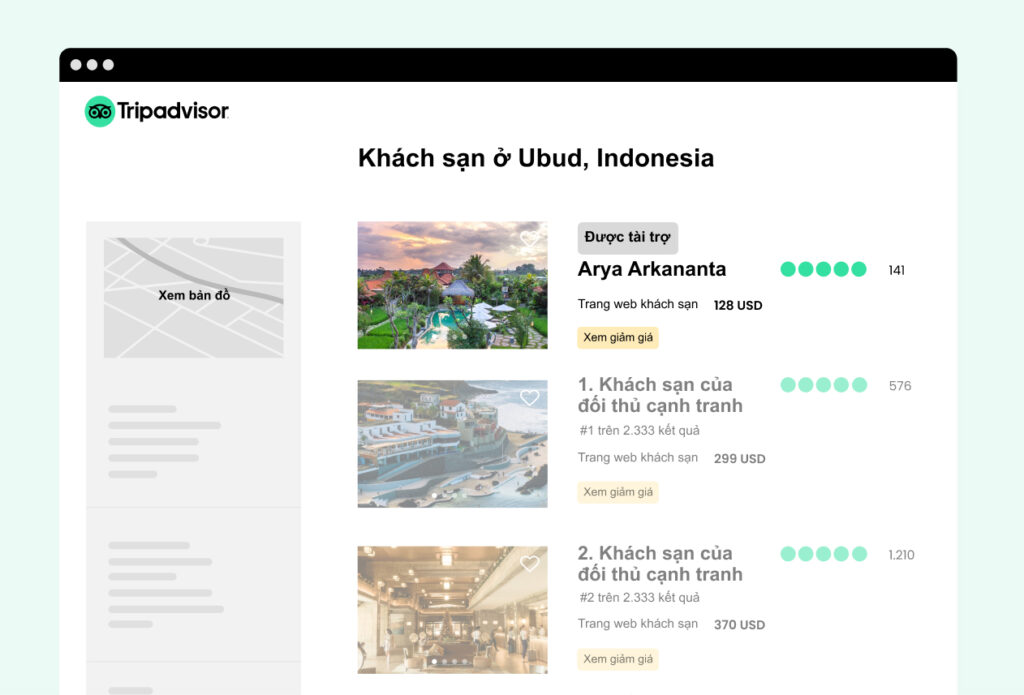Click Trang web khách sạn beside 128 USD
1024x695 pixels.
click(x=637, y=304)
